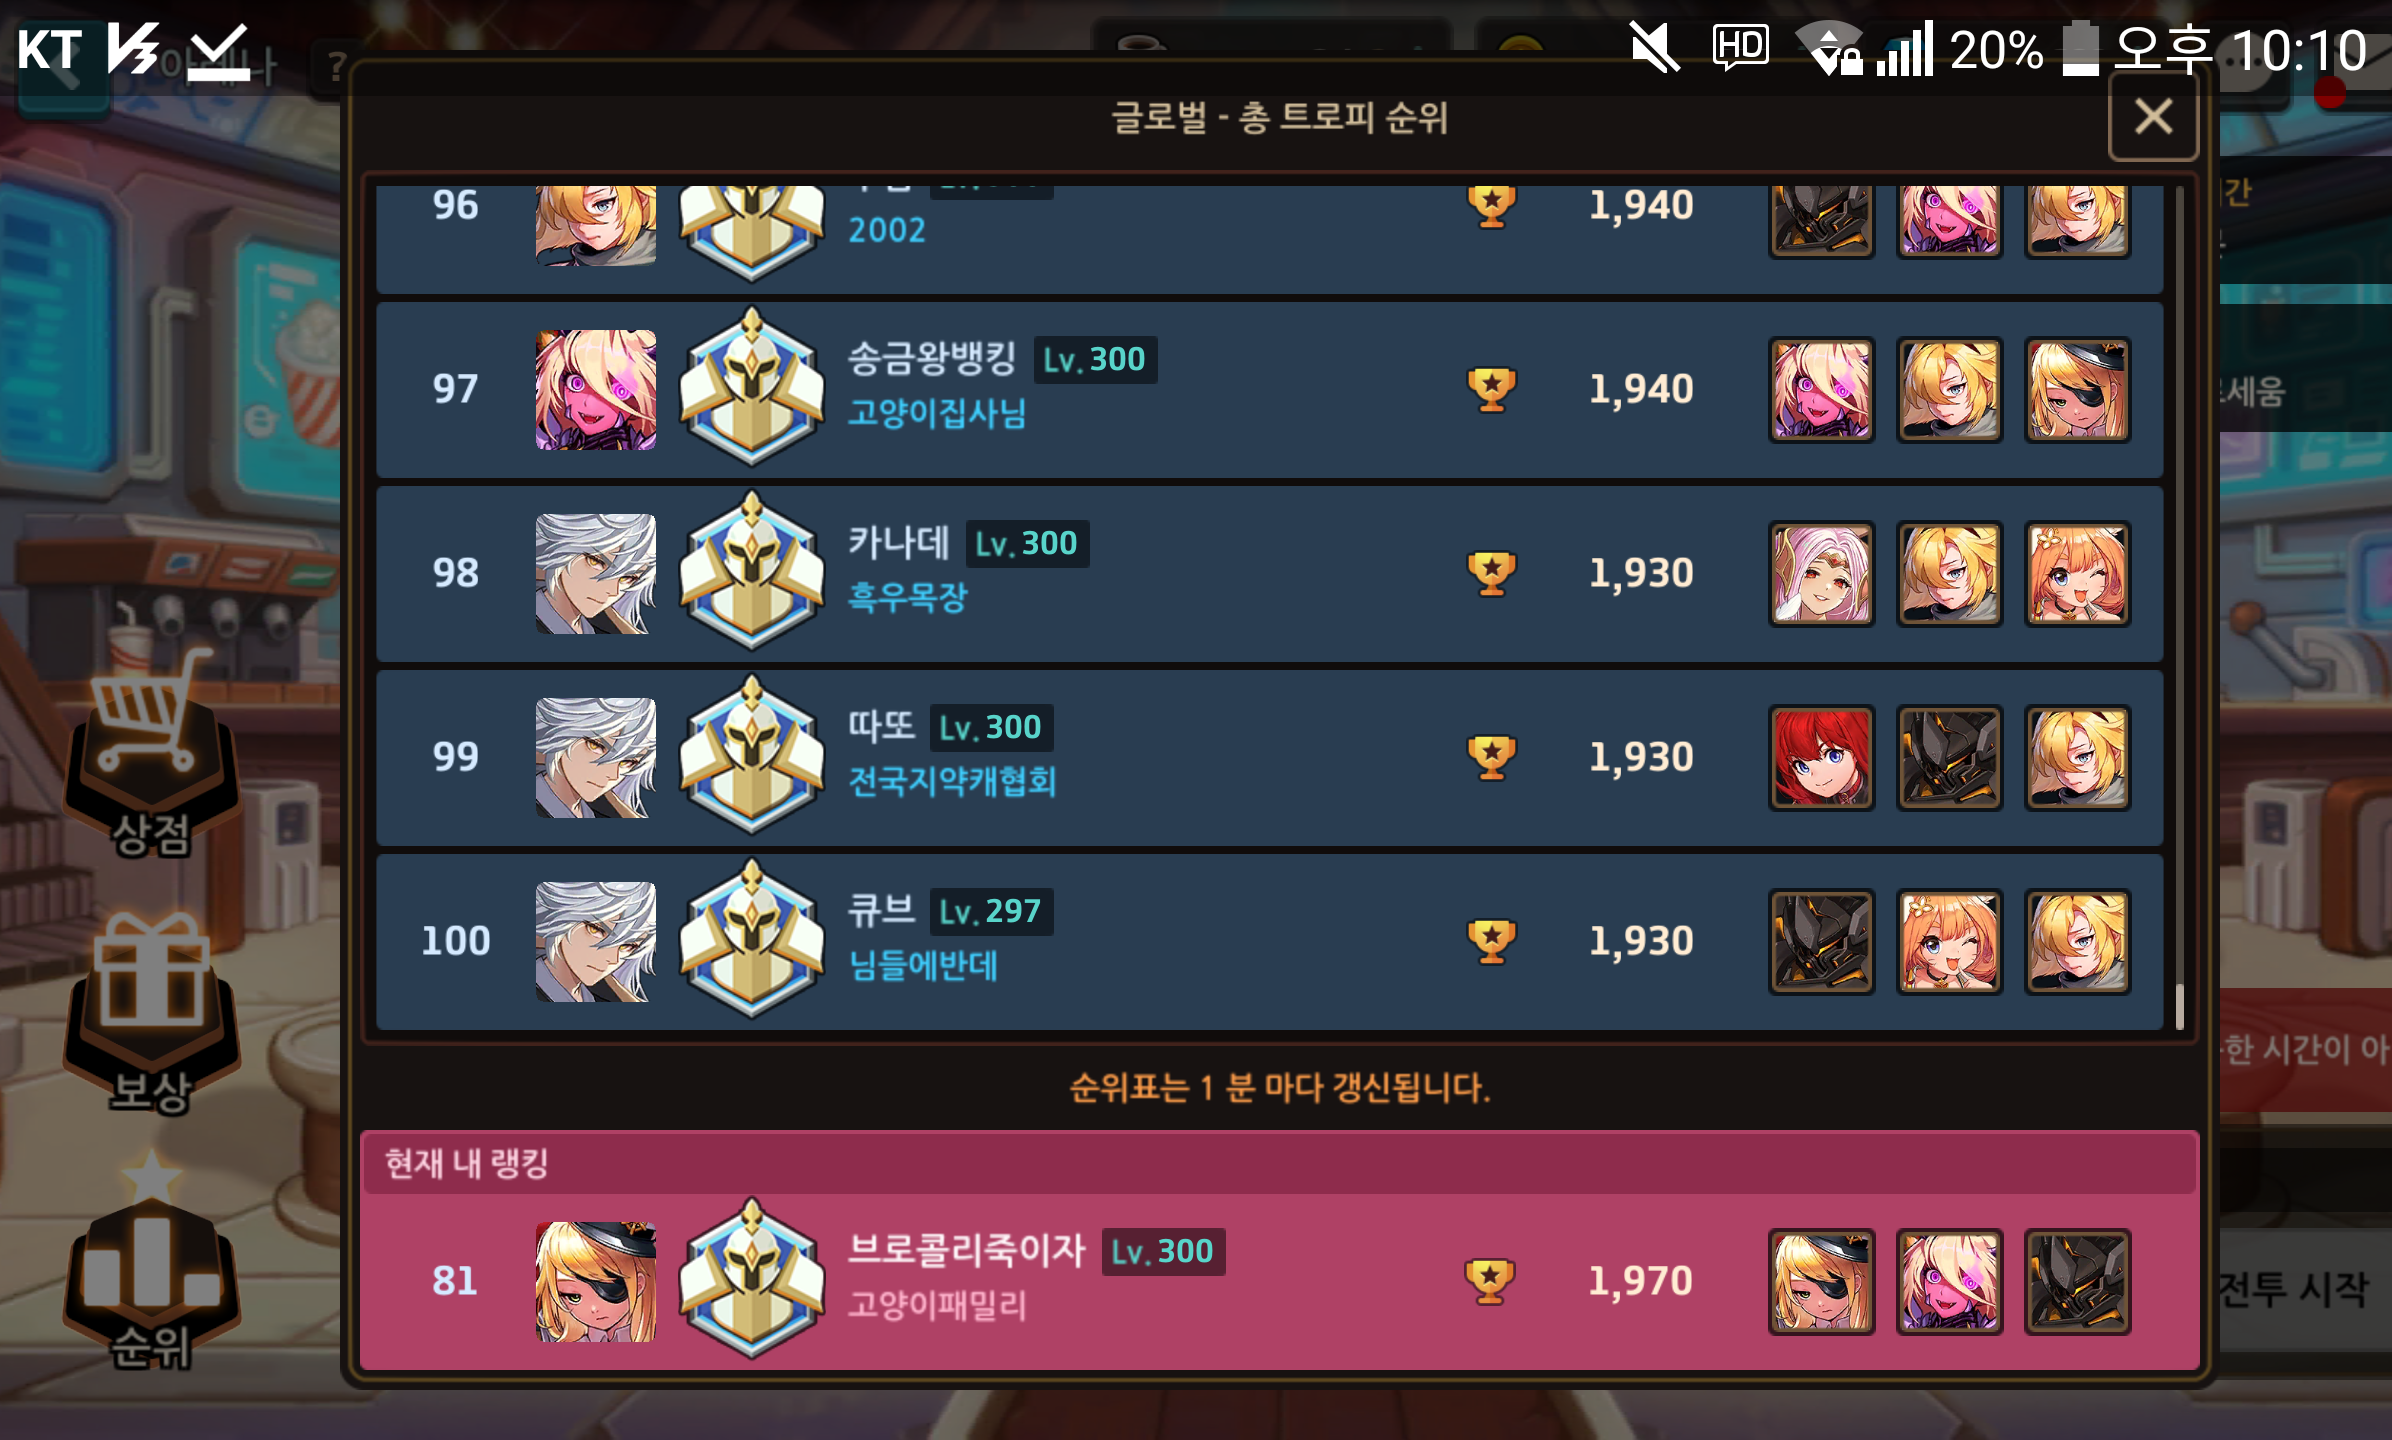The width and height of the screenshot is (2392, 1440).
Task: Tap my eyepatch avatar in 현재 내 랭킹
Action: coord(595,1281)
